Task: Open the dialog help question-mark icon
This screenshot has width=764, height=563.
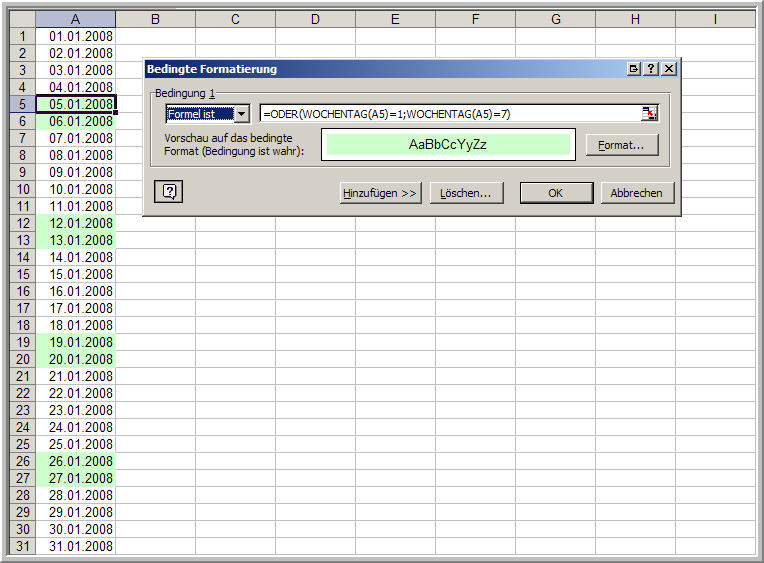Action: (x=651, y=69)
